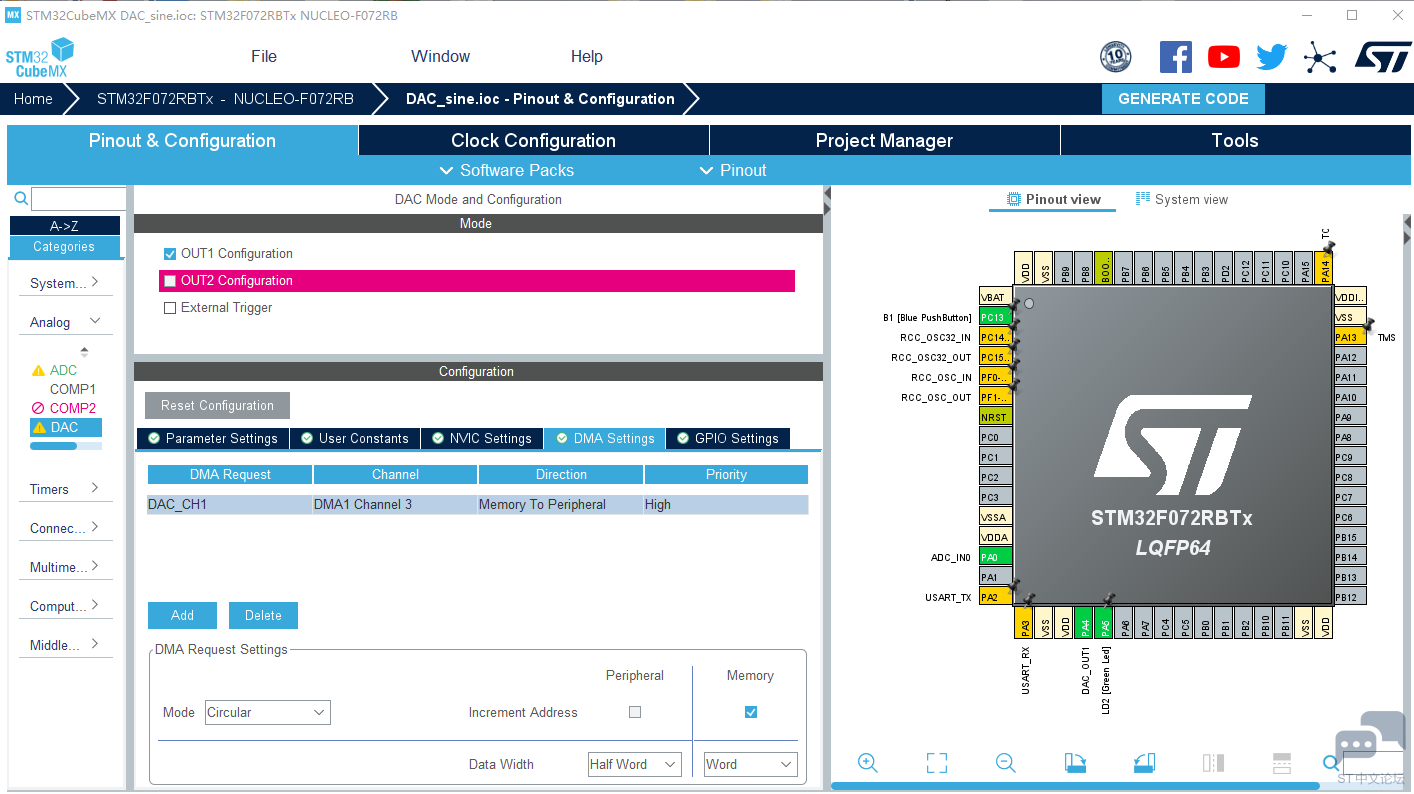Viewport: 1414px width, 794px height.
Task: Expand the Connectivity category
Action: [65, 528]
